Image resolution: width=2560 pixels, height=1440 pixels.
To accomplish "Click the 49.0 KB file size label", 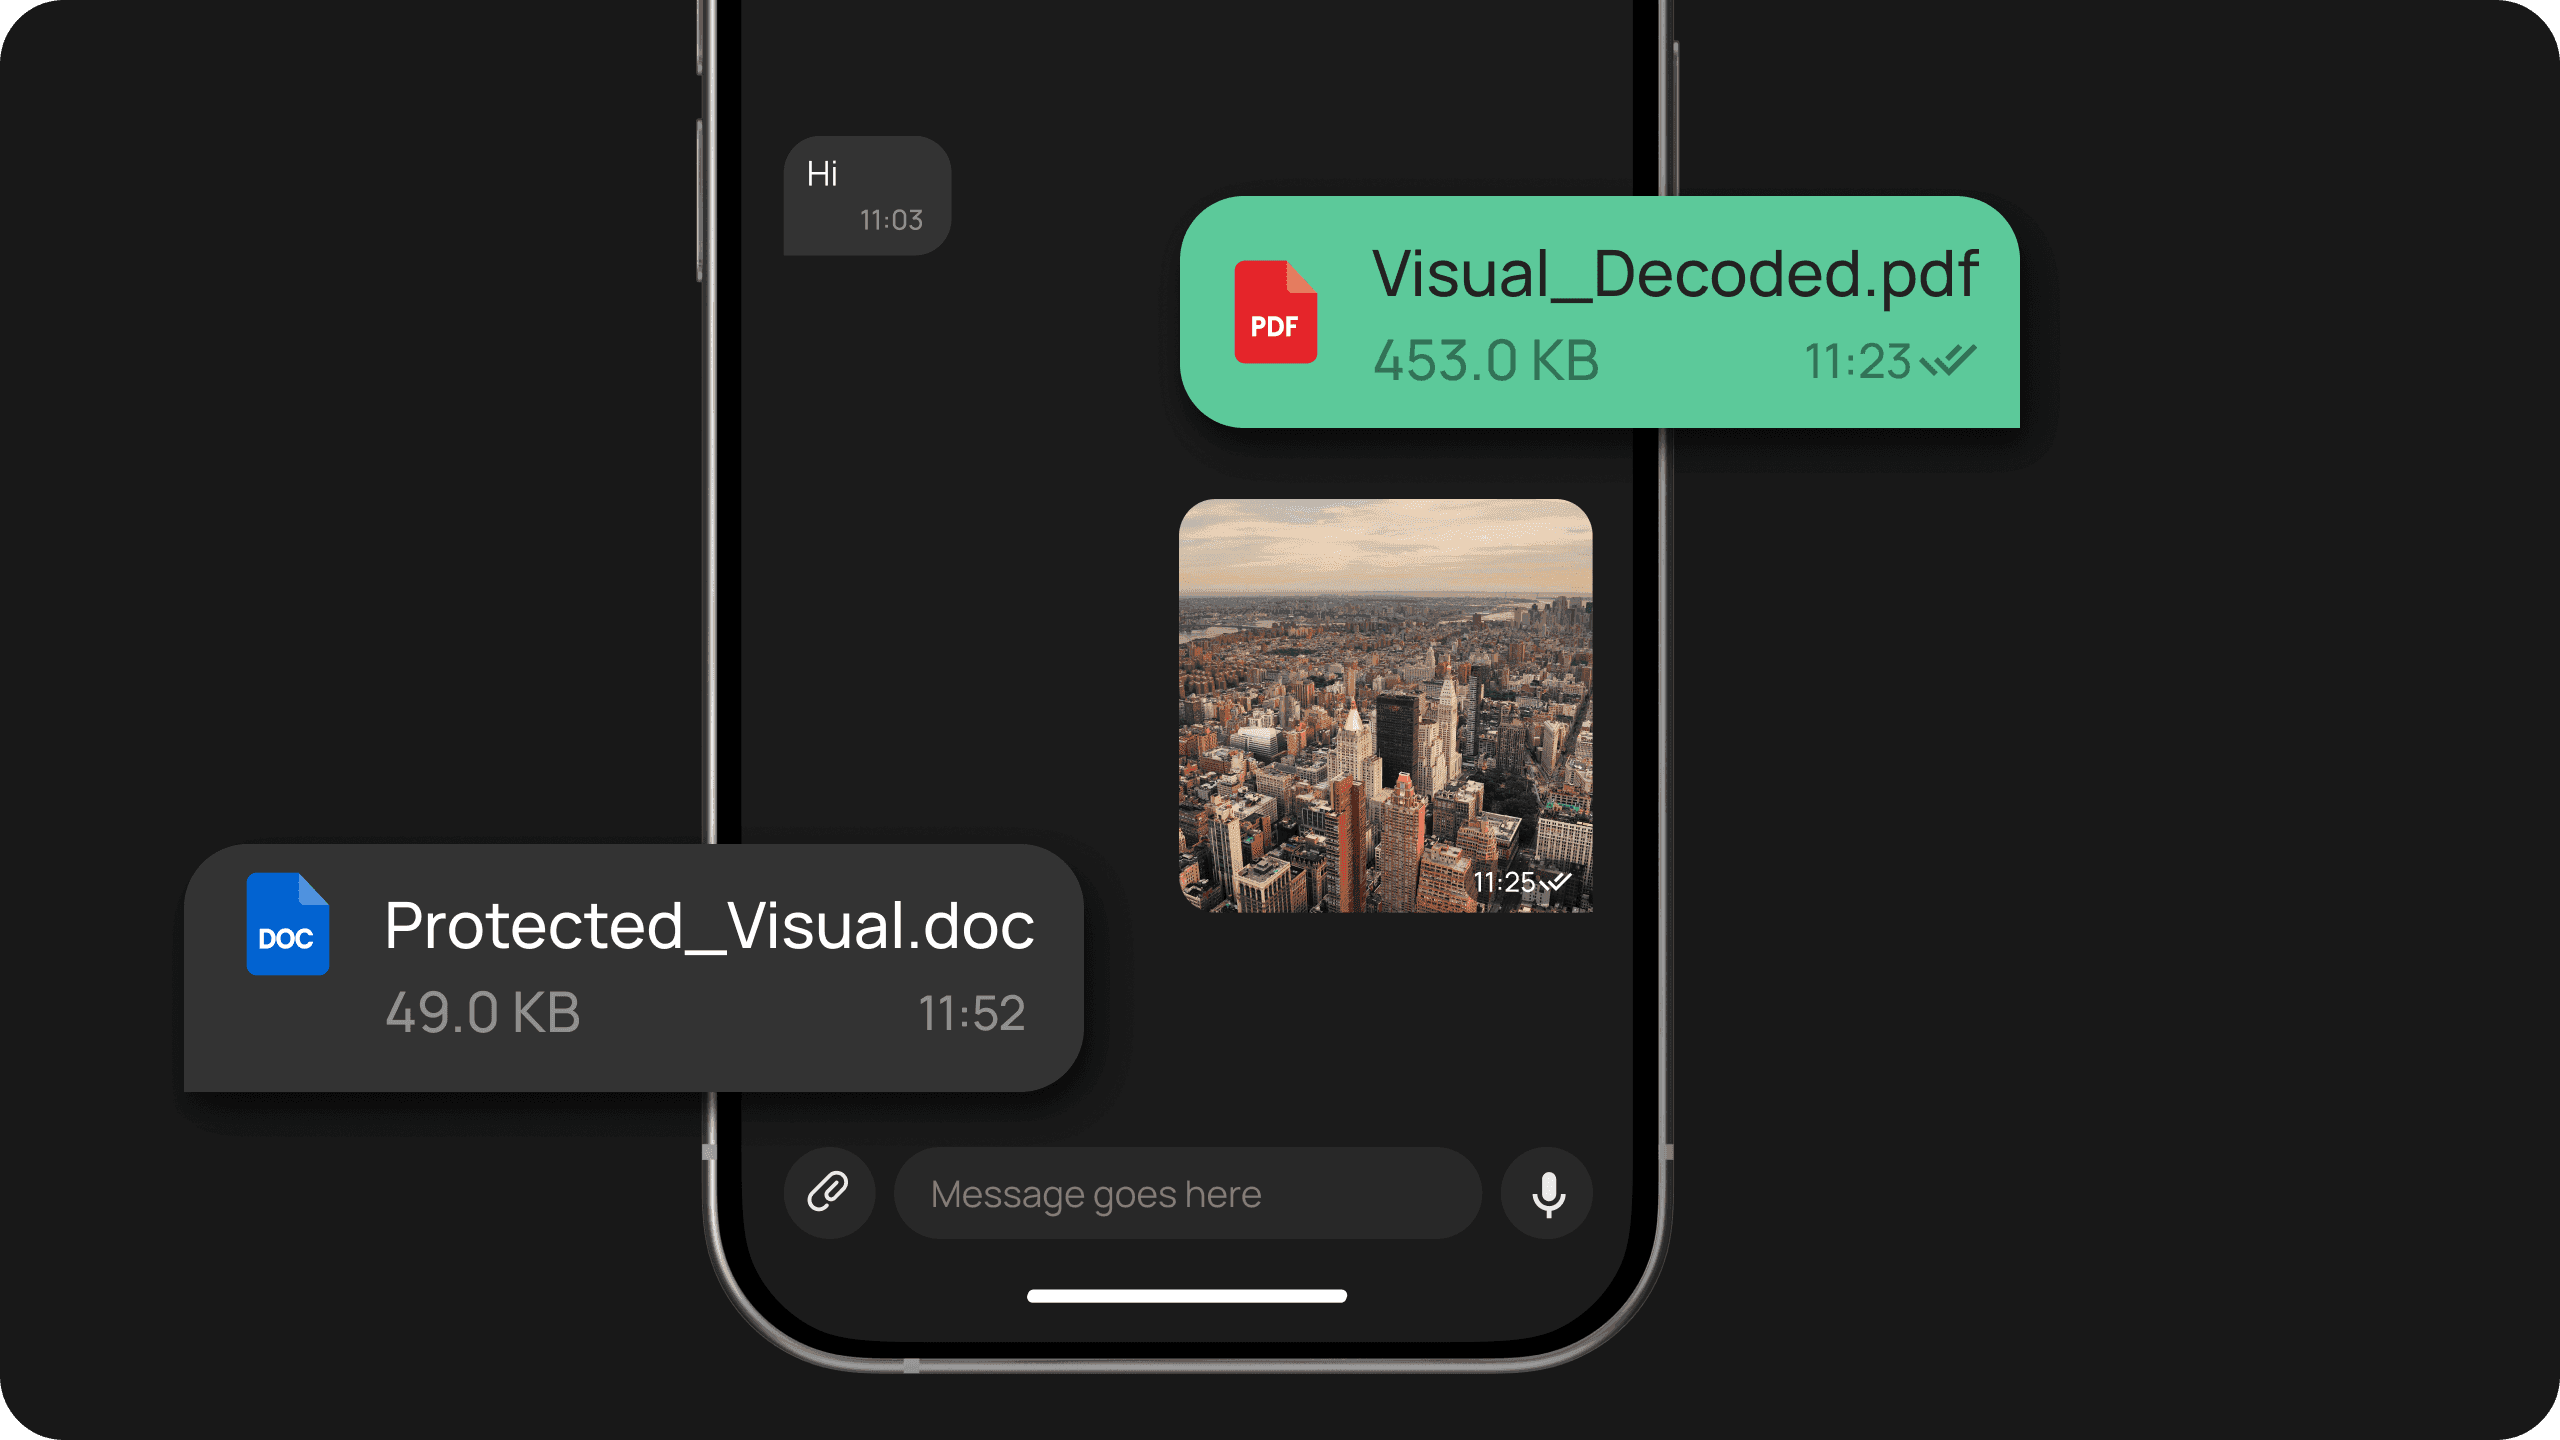I will [x=482, y=1012].
